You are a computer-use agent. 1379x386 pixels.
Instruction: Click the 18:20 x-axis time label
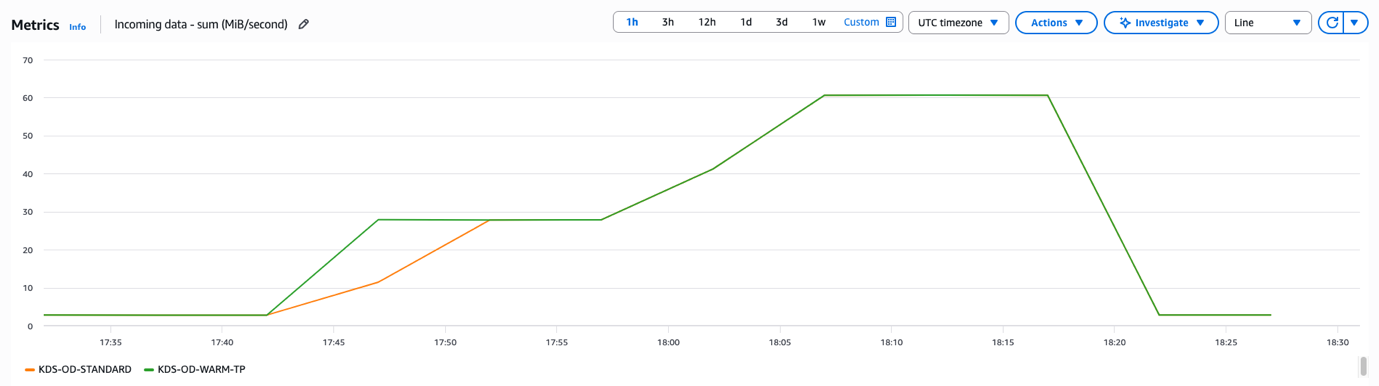tap(1115, 342)
